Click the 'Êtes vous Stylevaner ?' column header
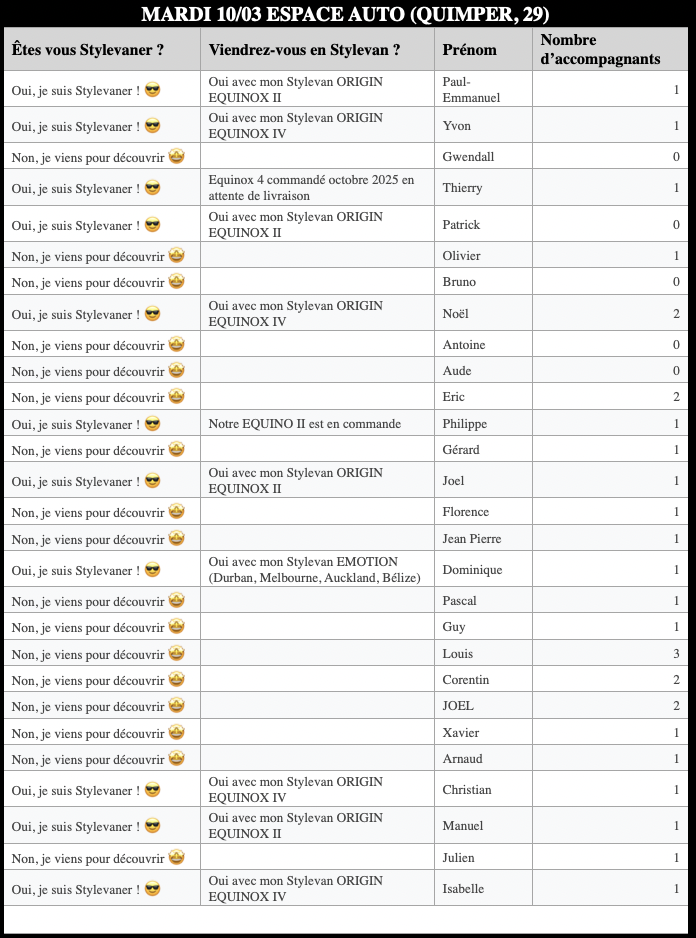696x938 pixels. (88, 50)
